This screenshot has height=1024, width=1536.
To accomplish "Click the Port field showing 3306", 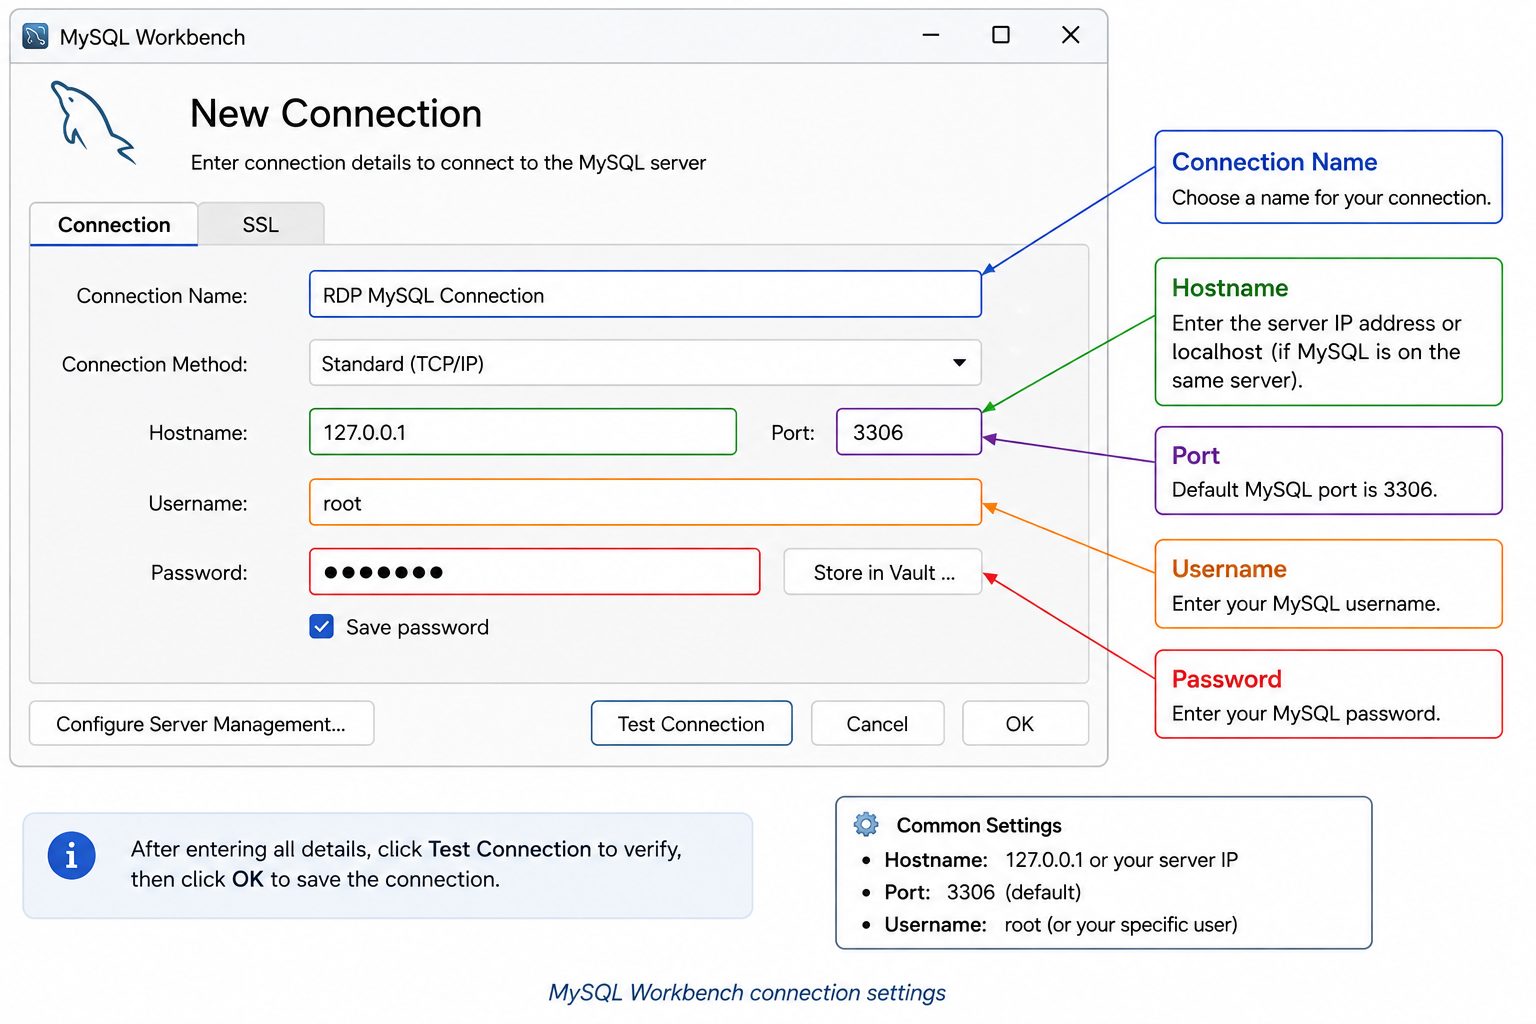I will tap(909, 432).
